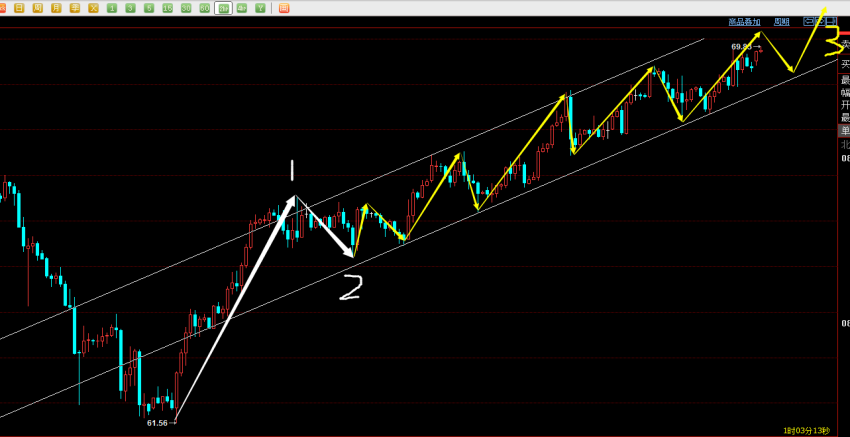
Task: Toggle the selected 2-hour period button
Action: 223,7
